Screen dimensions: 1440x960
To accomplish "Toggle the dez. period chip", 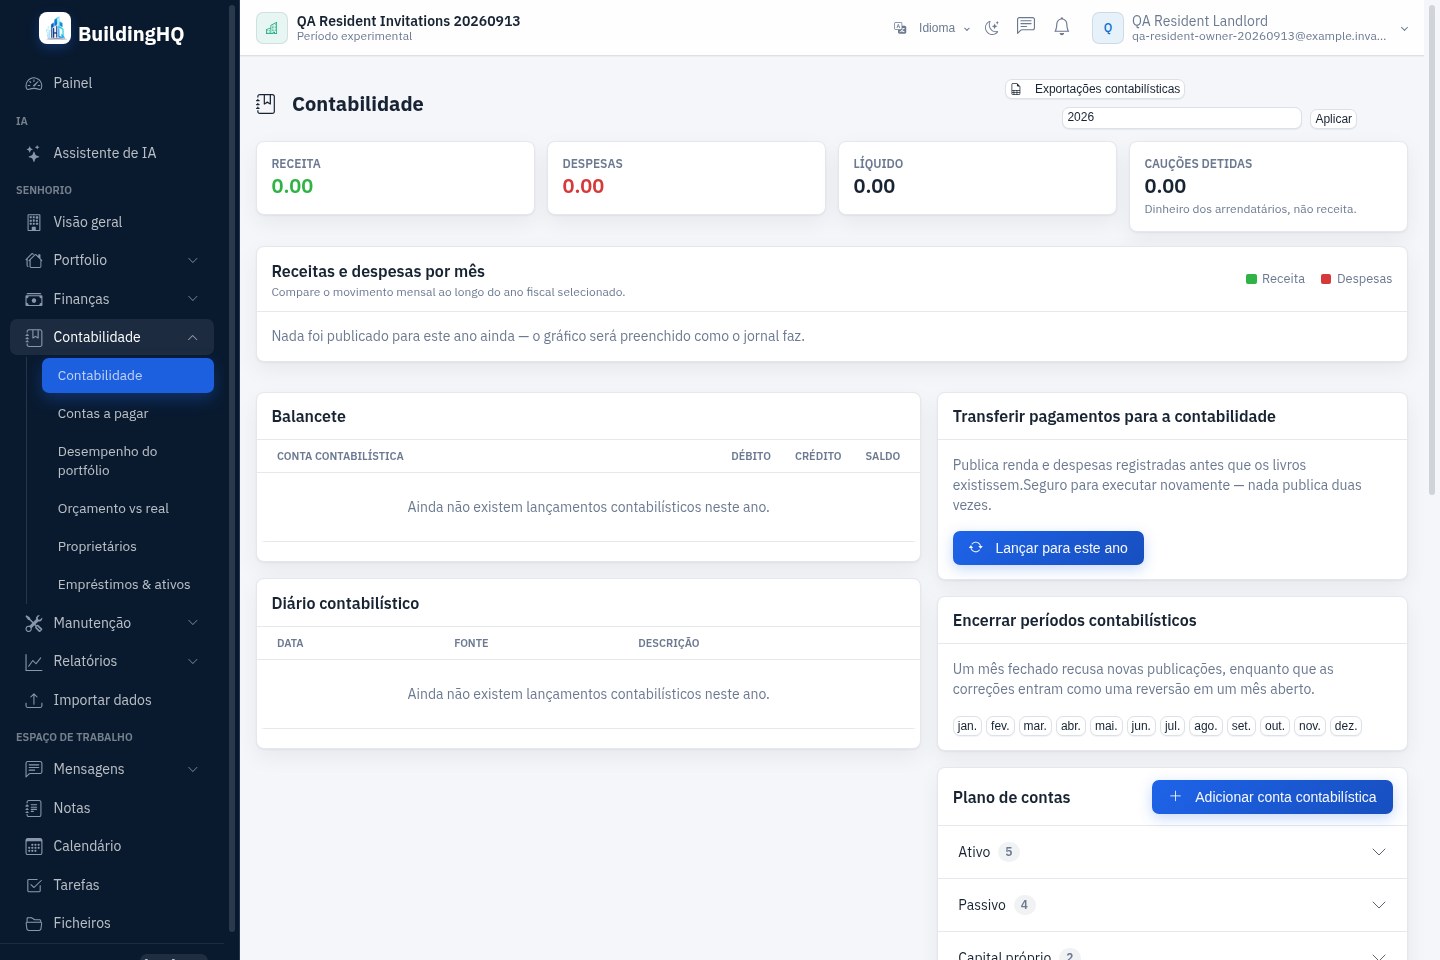I will point(1346,726).
